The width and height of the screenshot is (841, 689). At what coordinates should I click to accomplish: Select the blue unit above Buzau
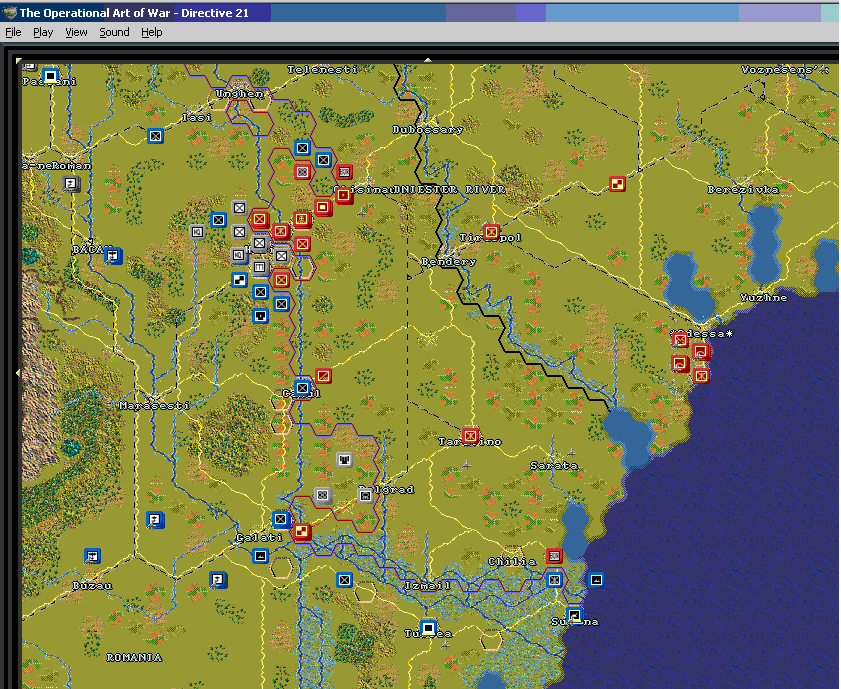point(92,555)
